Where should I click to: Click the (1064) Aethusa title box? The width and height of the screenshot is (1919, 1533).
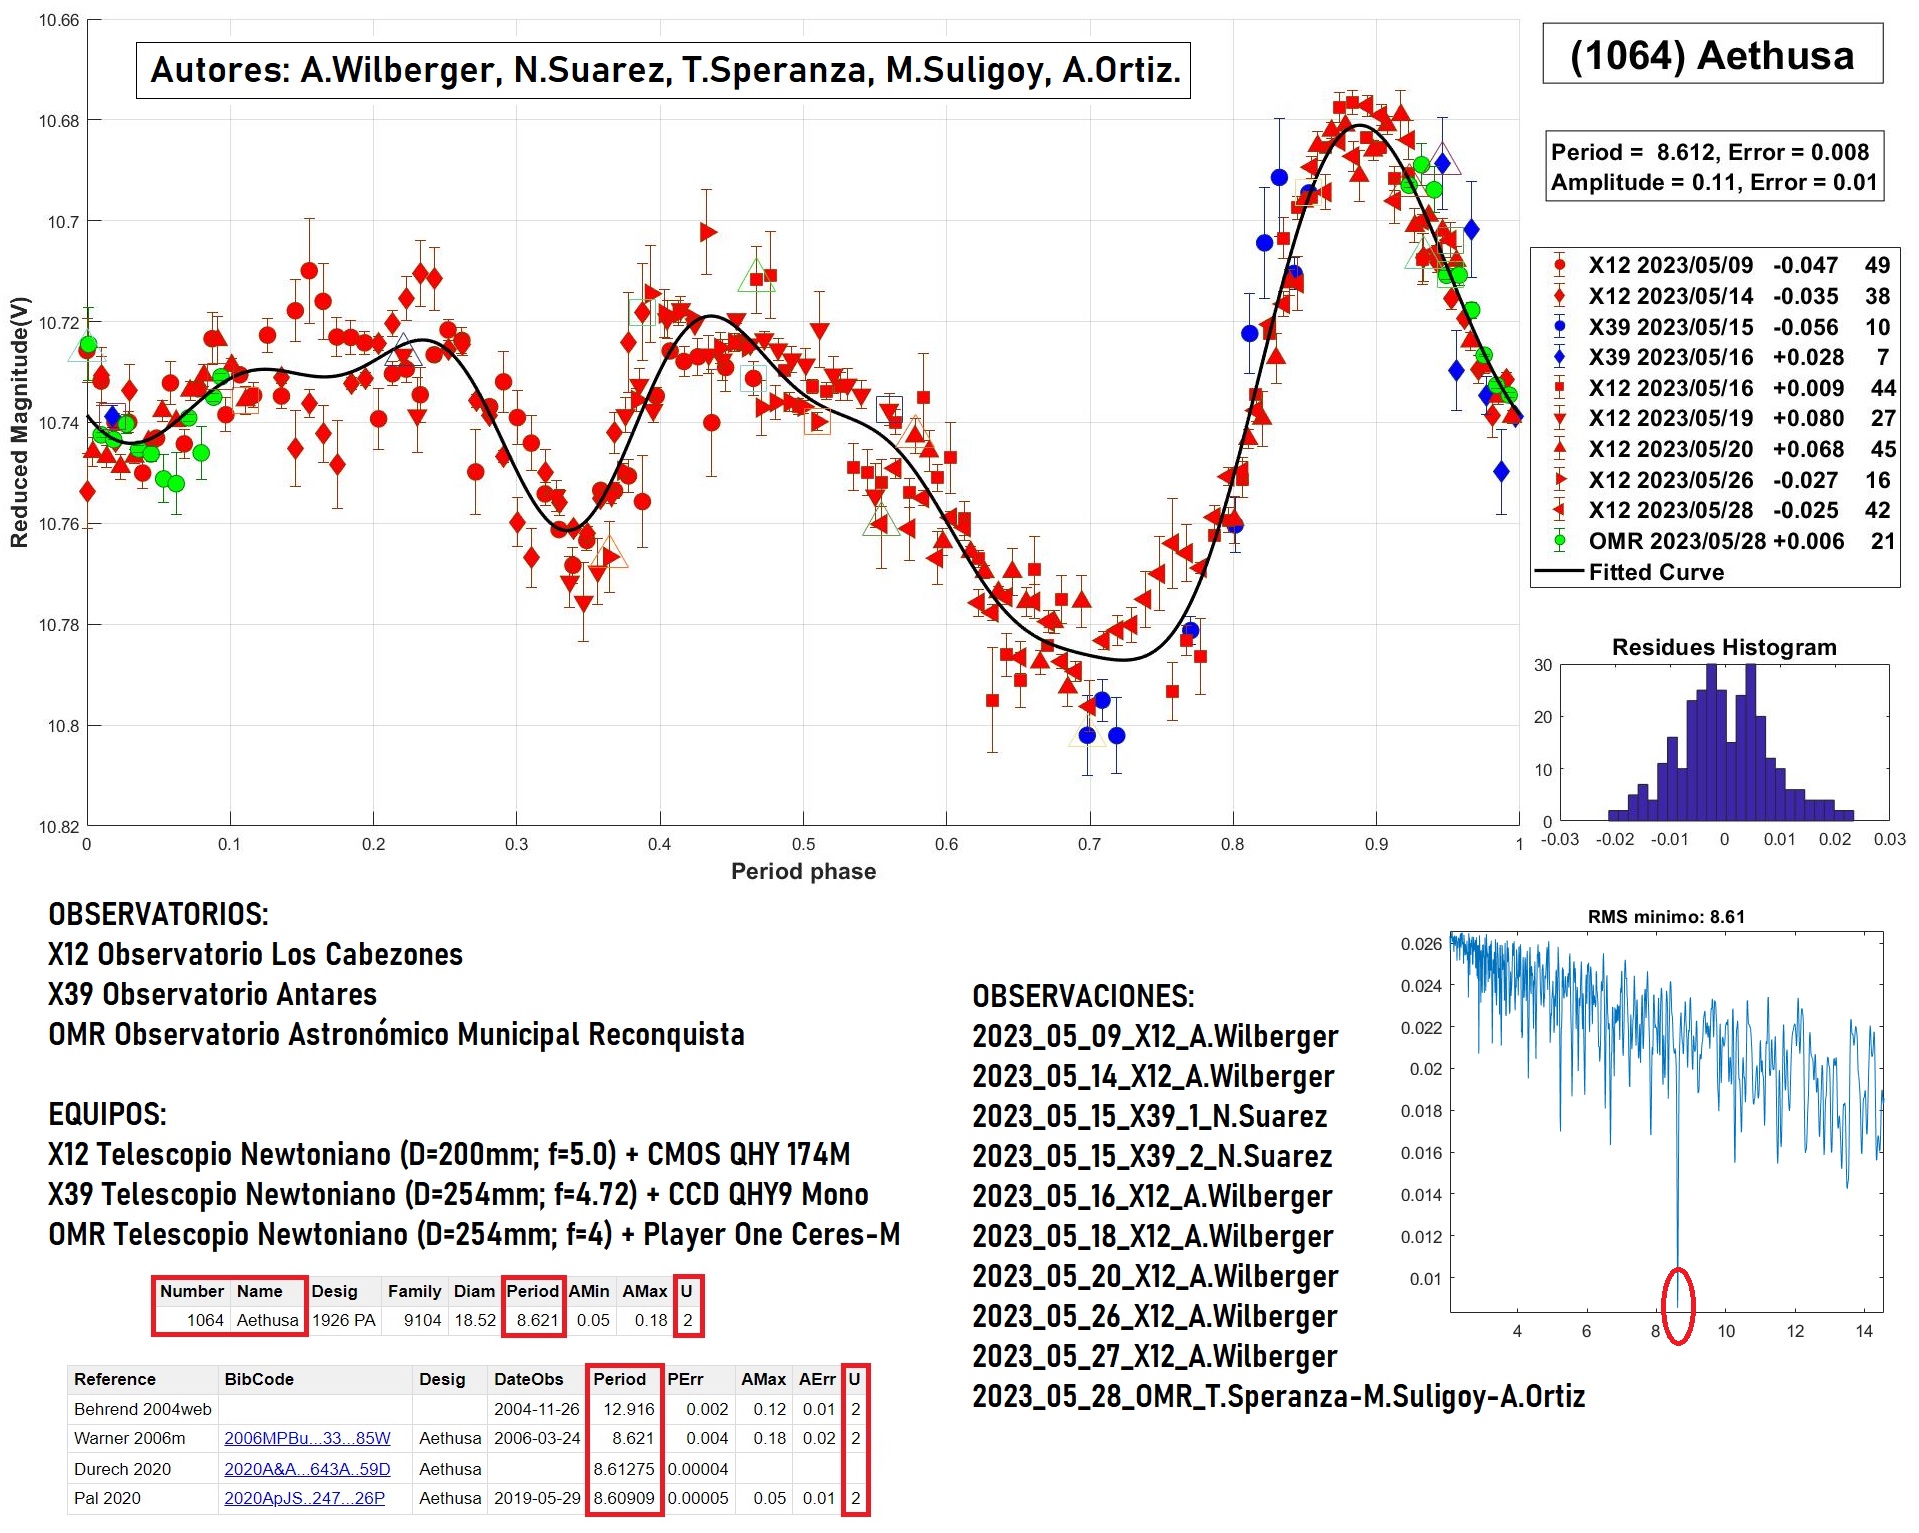(1712, 55)
